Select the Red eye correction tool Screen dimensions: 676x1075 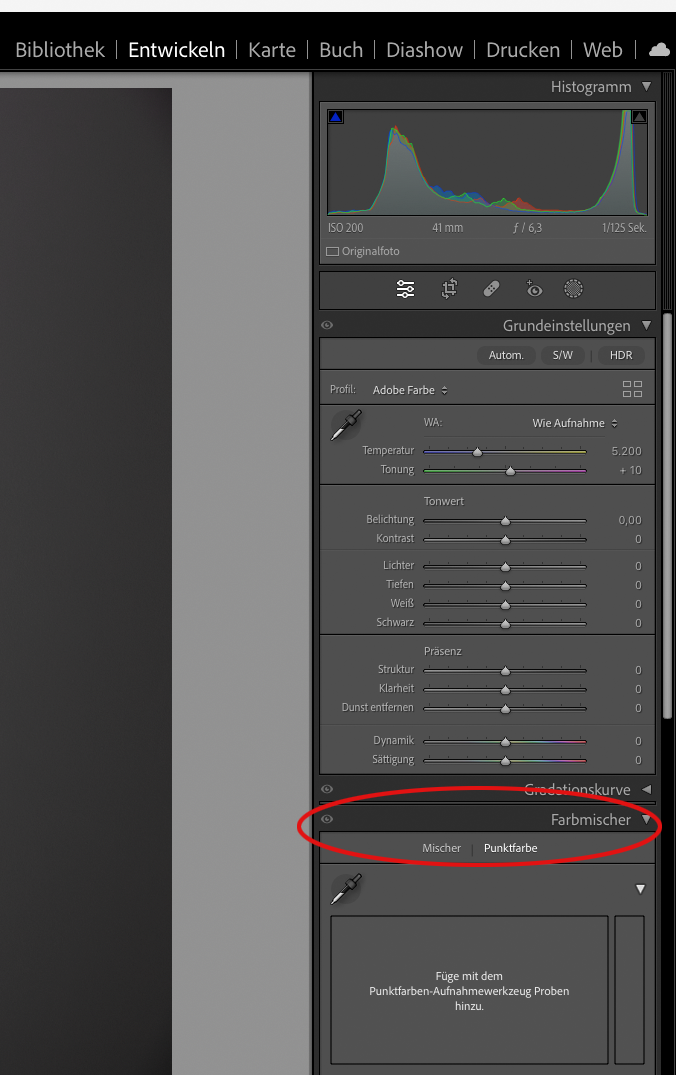tap(533, 289)
